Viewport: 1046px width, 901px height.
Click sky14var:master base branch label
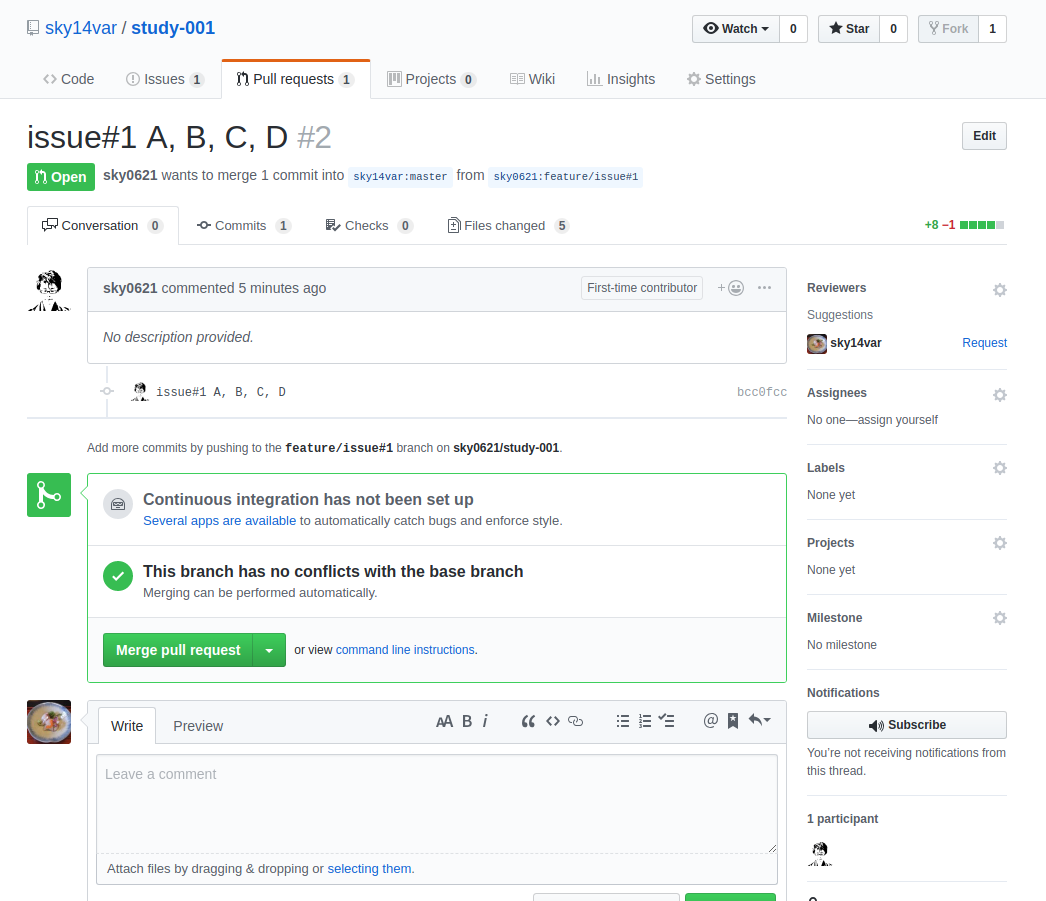tap(400, 177)
